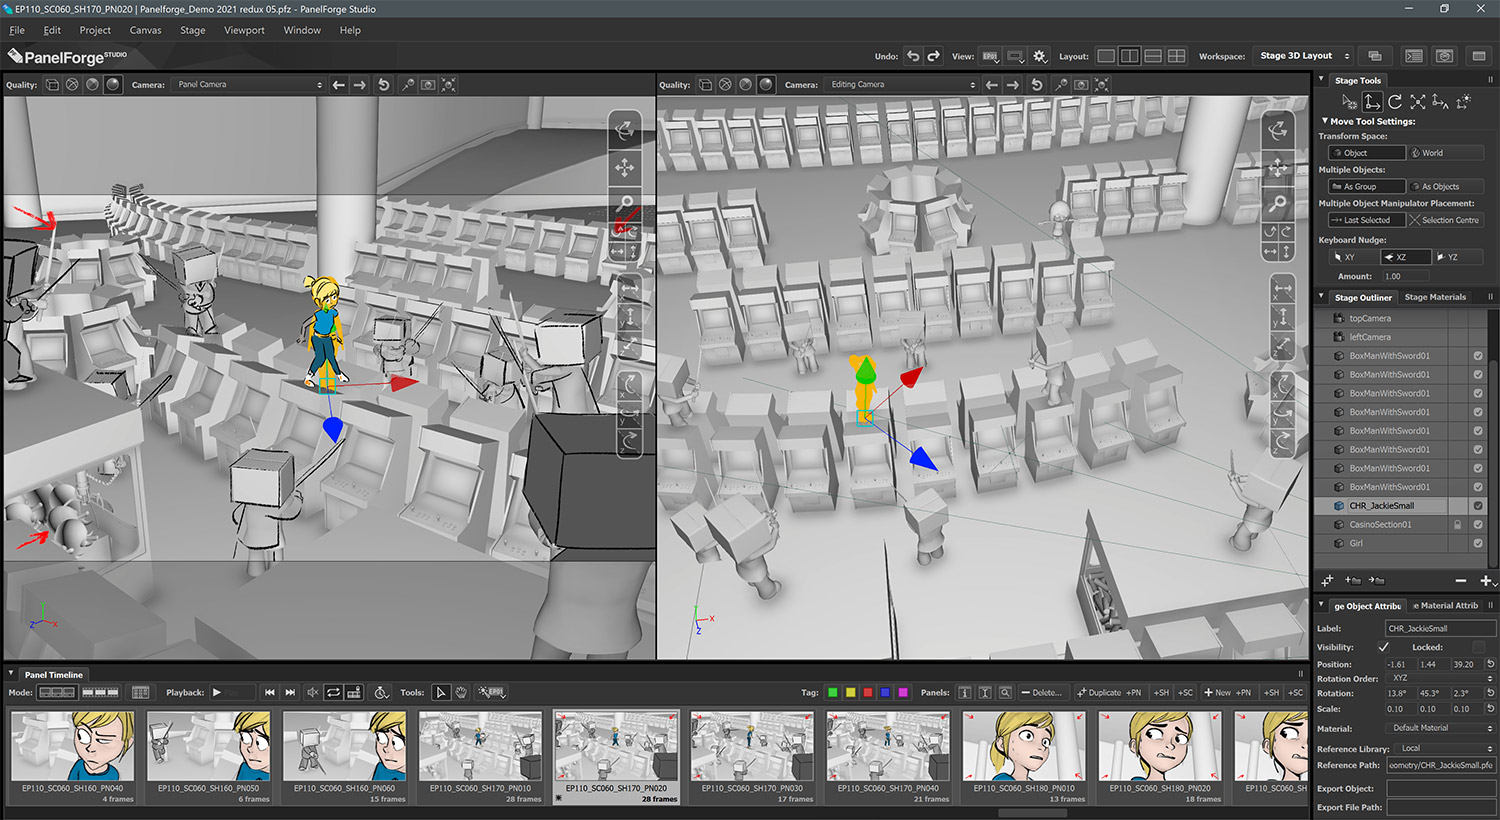
Task: Reset the camera in Editing Camera viewport
Action: pos(1037,85)
